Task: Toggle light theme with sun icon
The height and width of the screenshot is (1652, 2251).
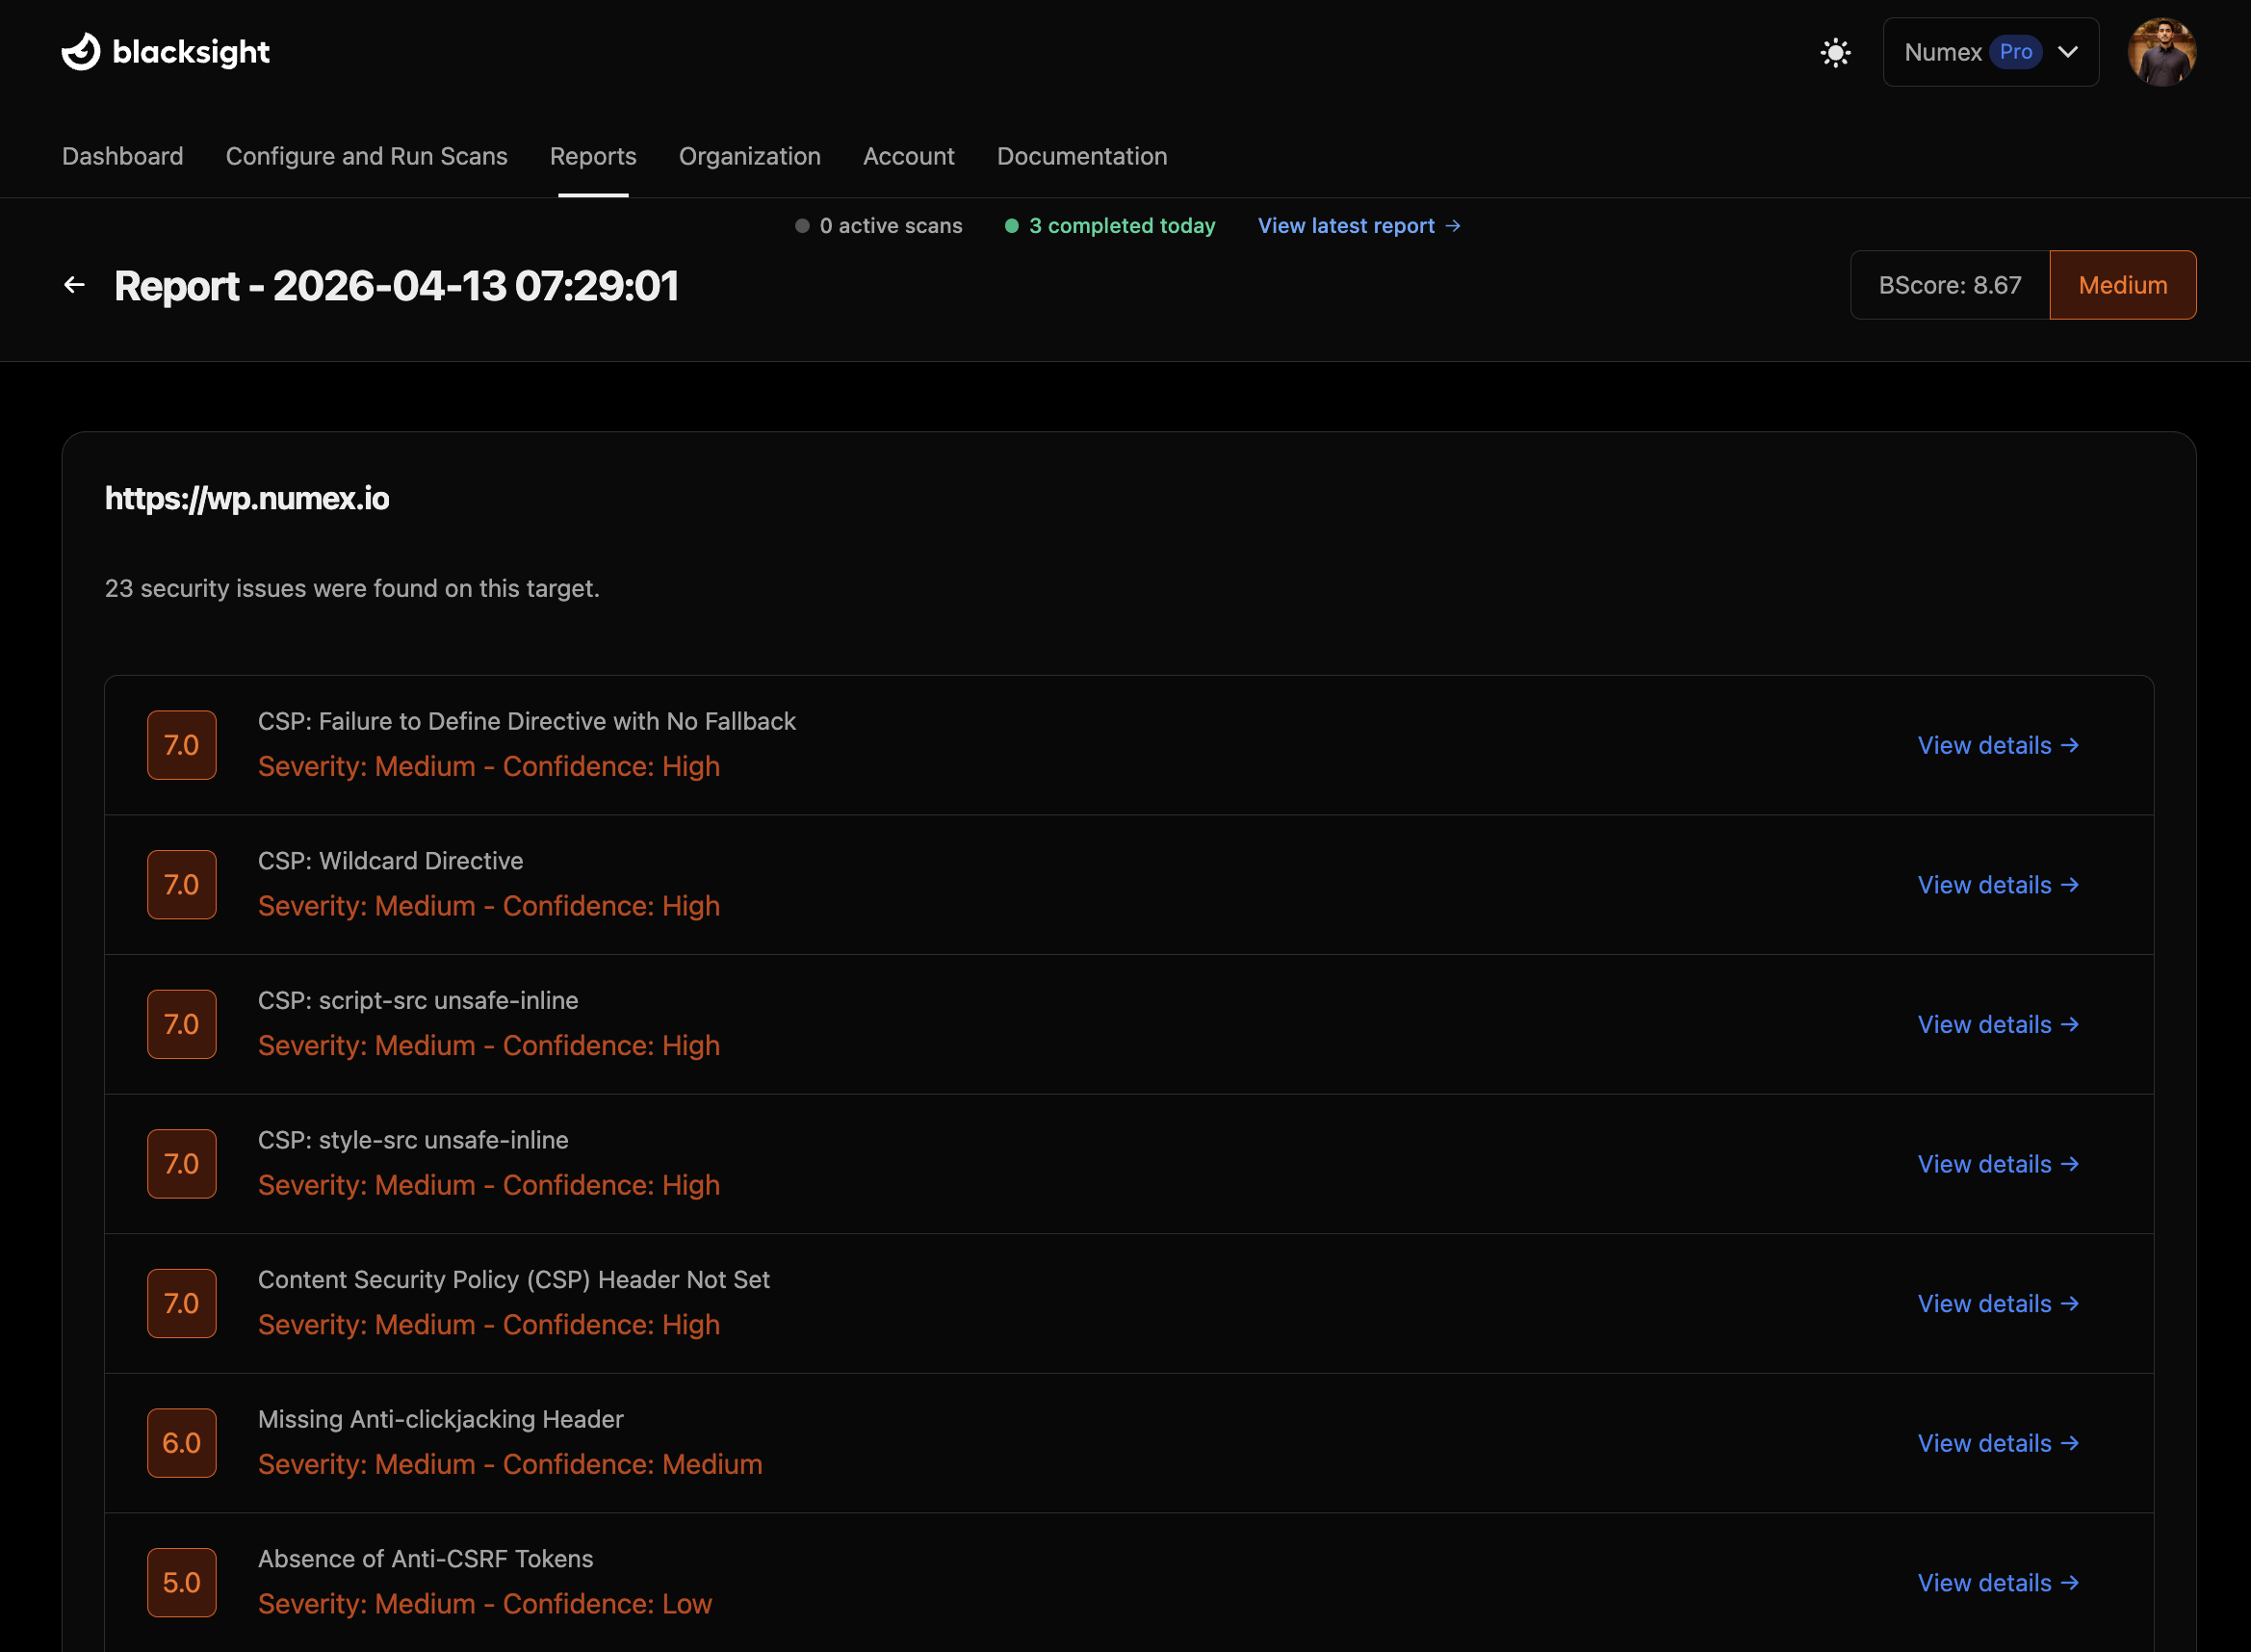Action: 1835,52
